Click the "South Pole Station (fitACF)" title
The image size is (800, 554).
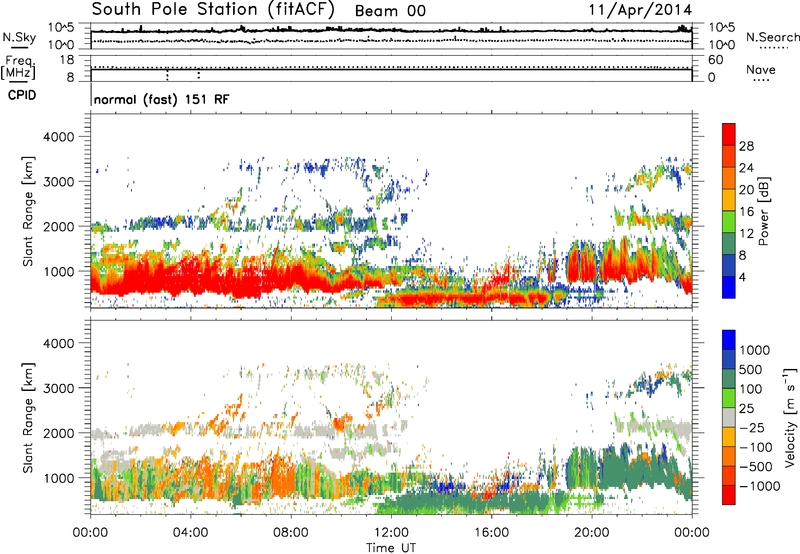(213, 10)
